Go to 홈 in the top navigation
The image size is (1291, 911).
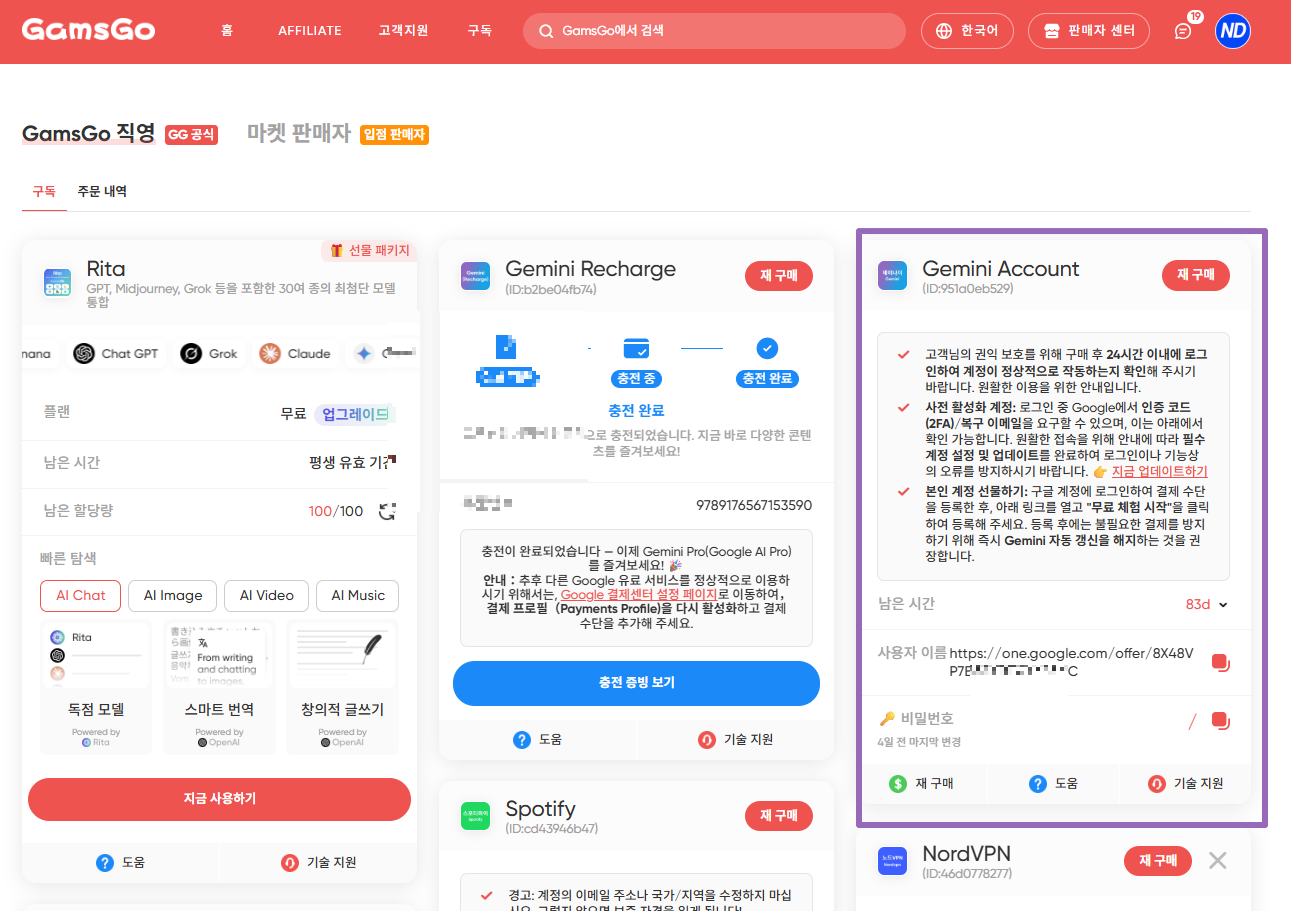coord(227,31)
